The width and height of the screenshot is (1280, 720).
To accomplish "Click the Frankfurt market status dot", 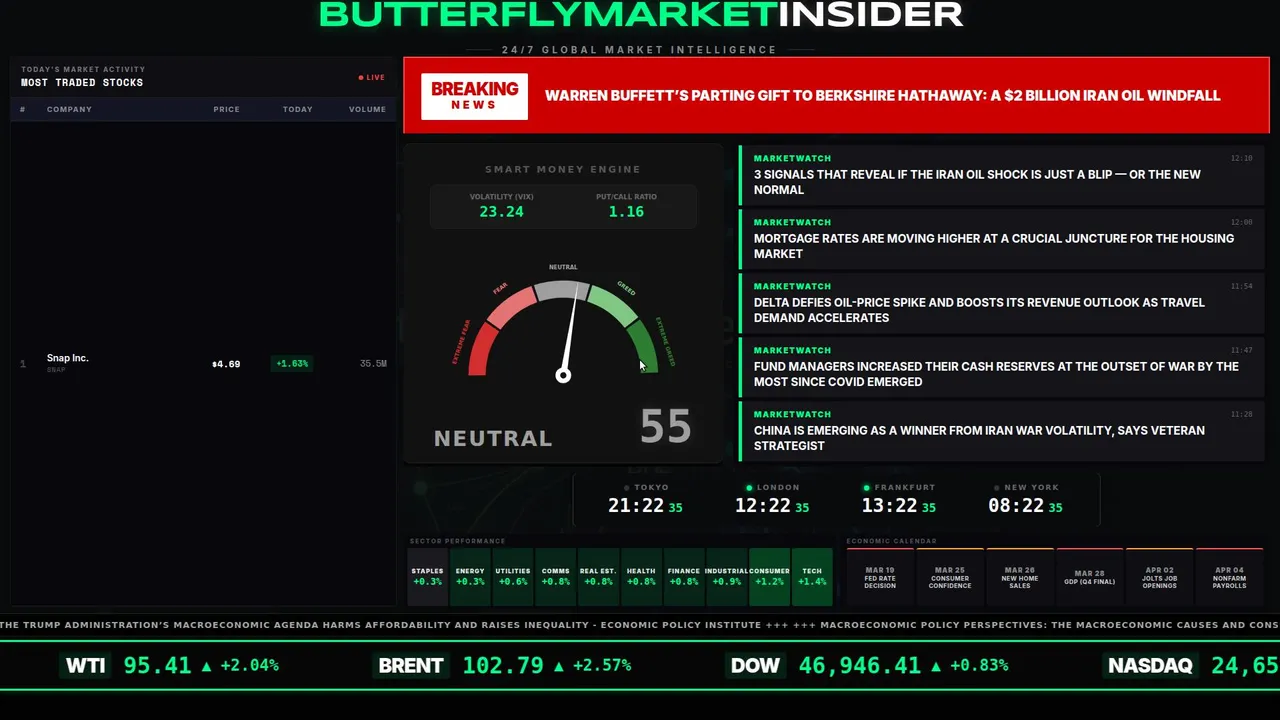I will coord(866,488).
